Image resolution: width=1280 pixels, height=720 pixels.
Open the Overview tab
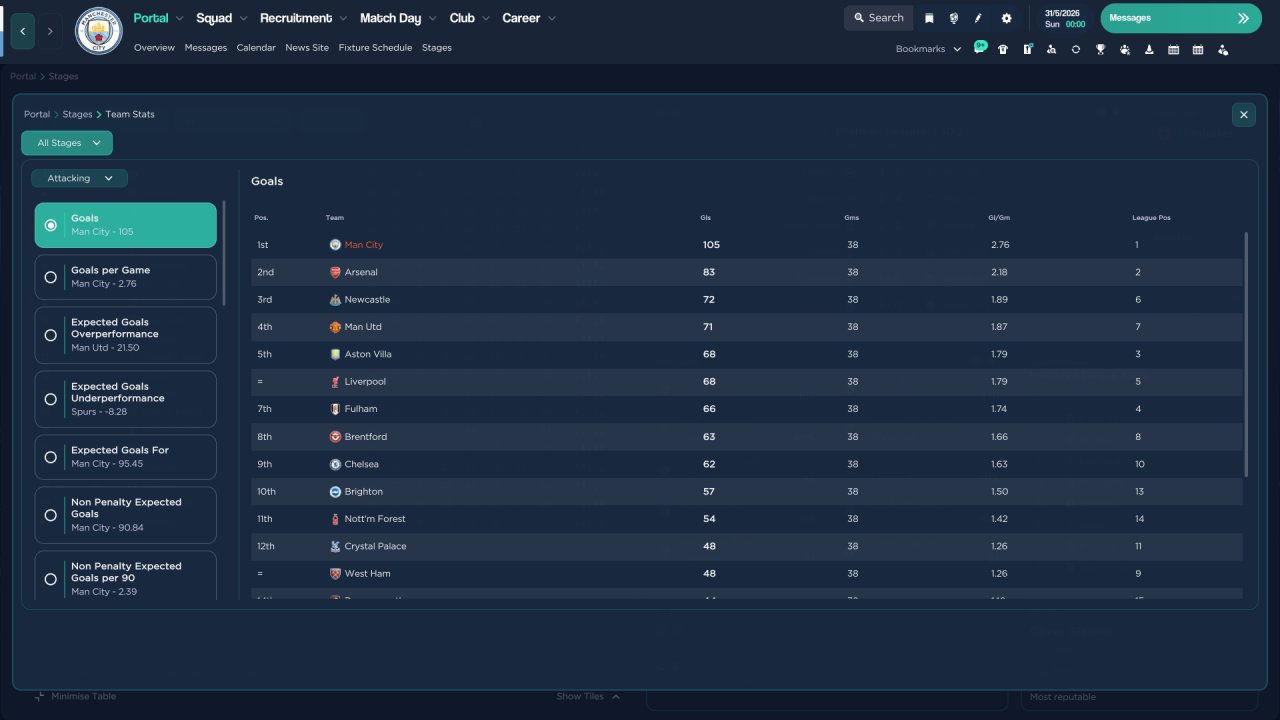154,48
